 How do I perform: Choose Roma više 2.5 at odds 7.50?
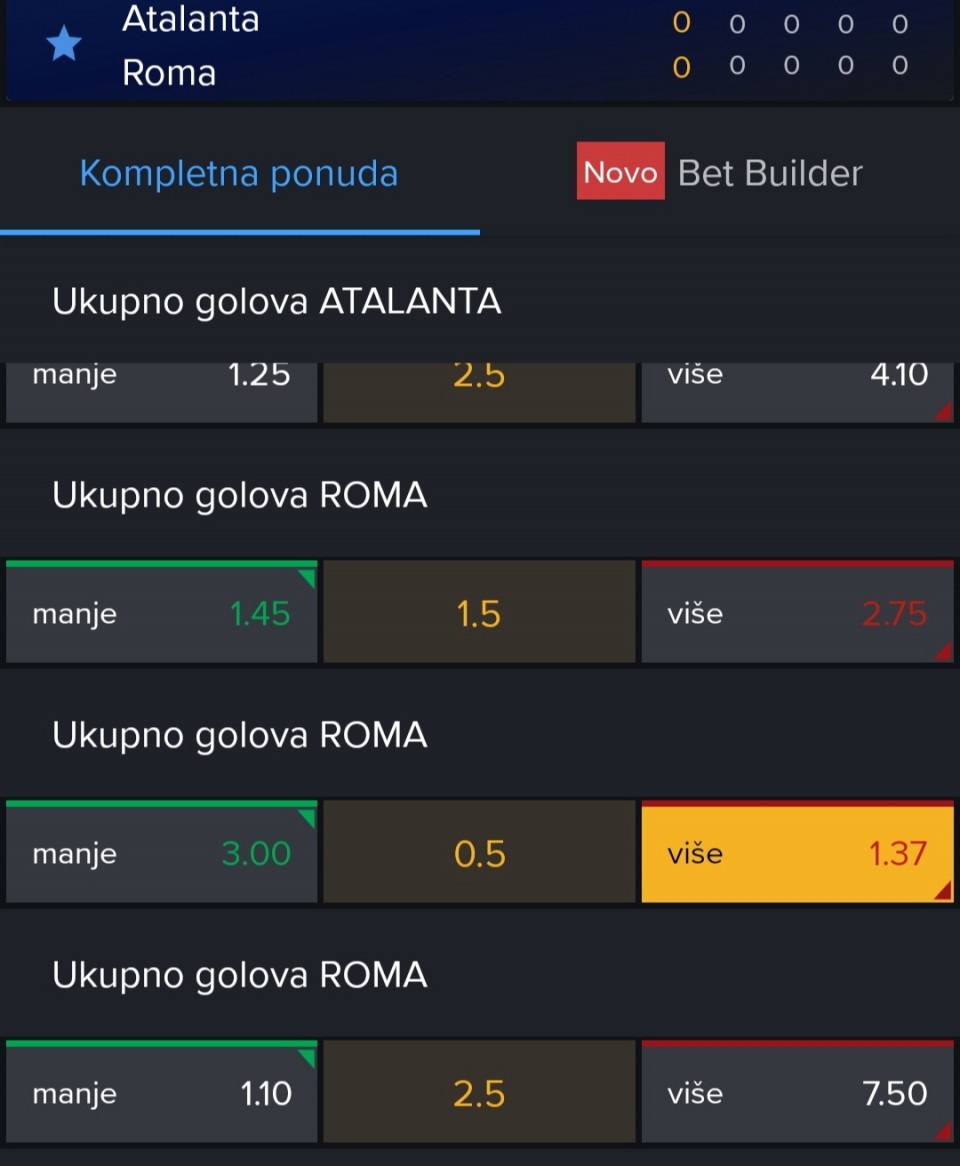[797, 1092]
